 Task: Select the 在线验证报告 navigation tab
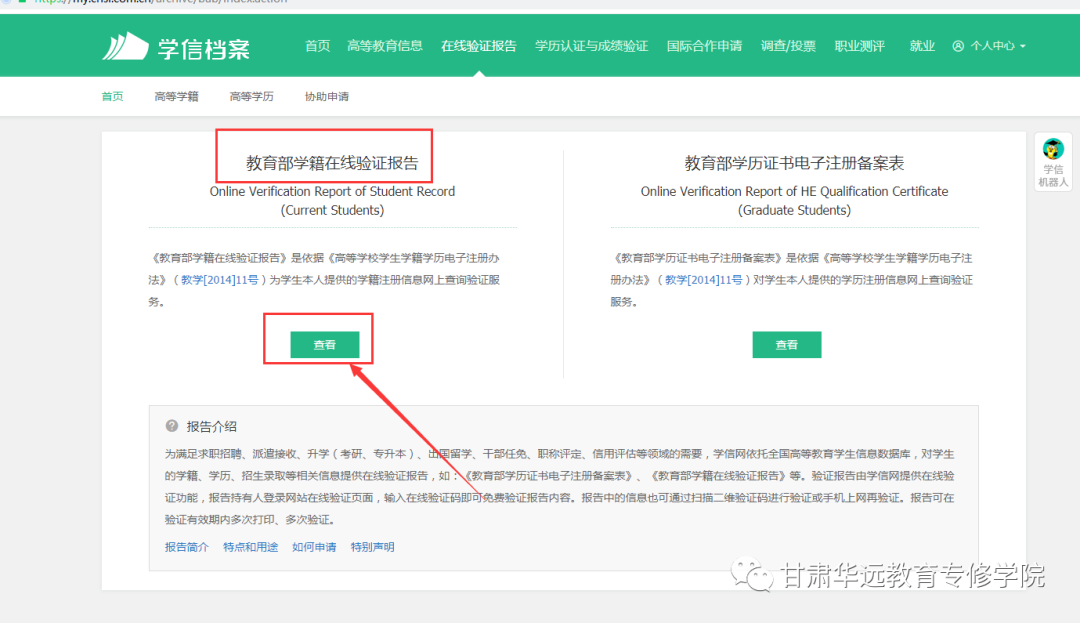pyautogui.click(x=479, y=46)
